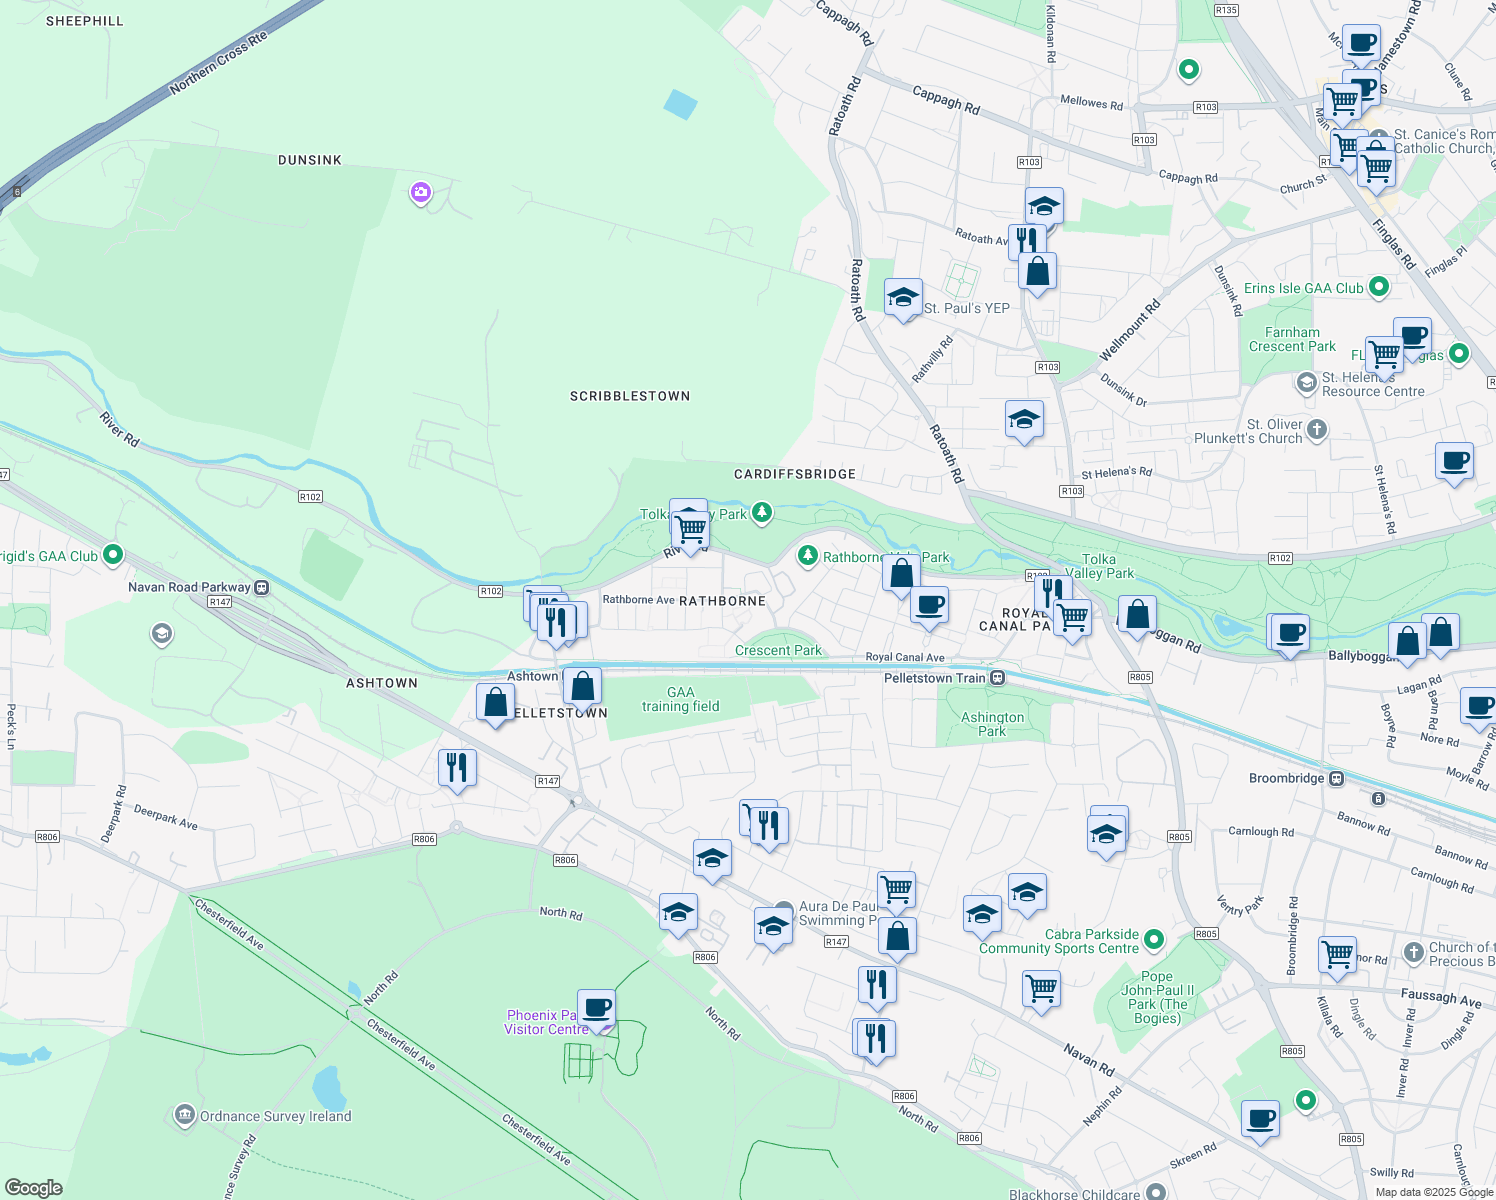Screen dimensions: 1496x1200
Task: Click the purple camera marker in Dunsink
Action: [x=421, y=192]
